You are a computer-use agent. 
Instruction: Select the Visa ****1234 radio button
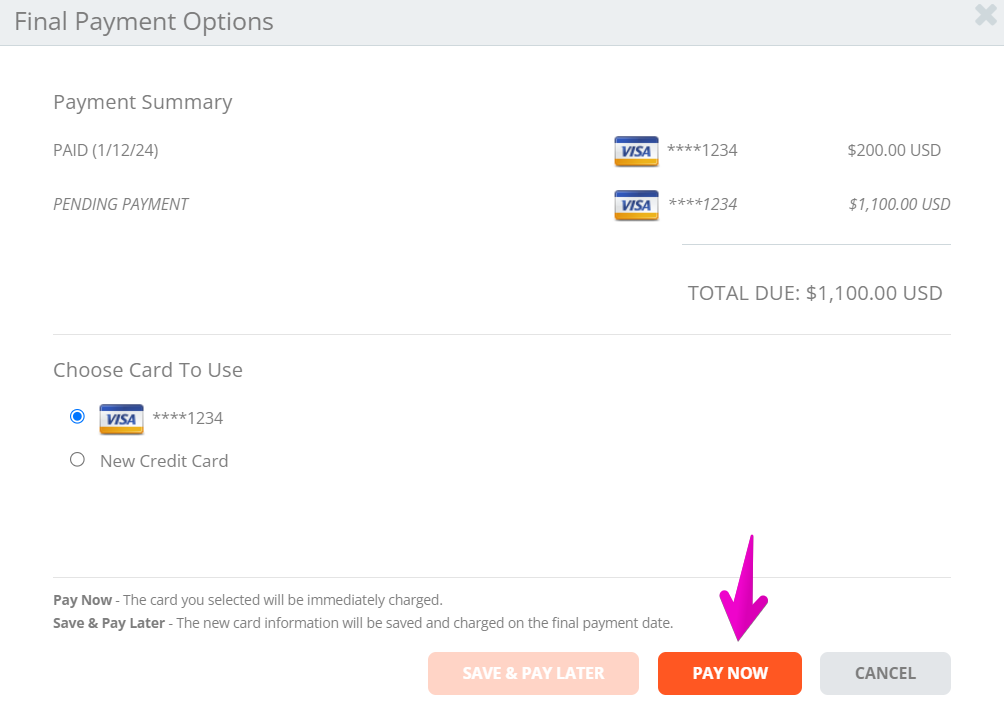coord(77,417)
